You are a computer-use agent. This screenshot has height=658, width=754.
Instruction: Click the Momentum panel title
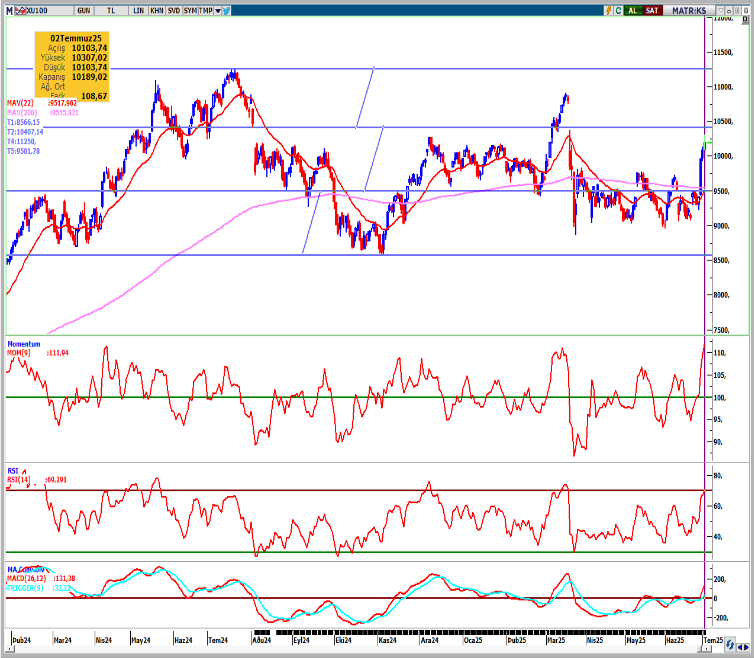[24, 344]
